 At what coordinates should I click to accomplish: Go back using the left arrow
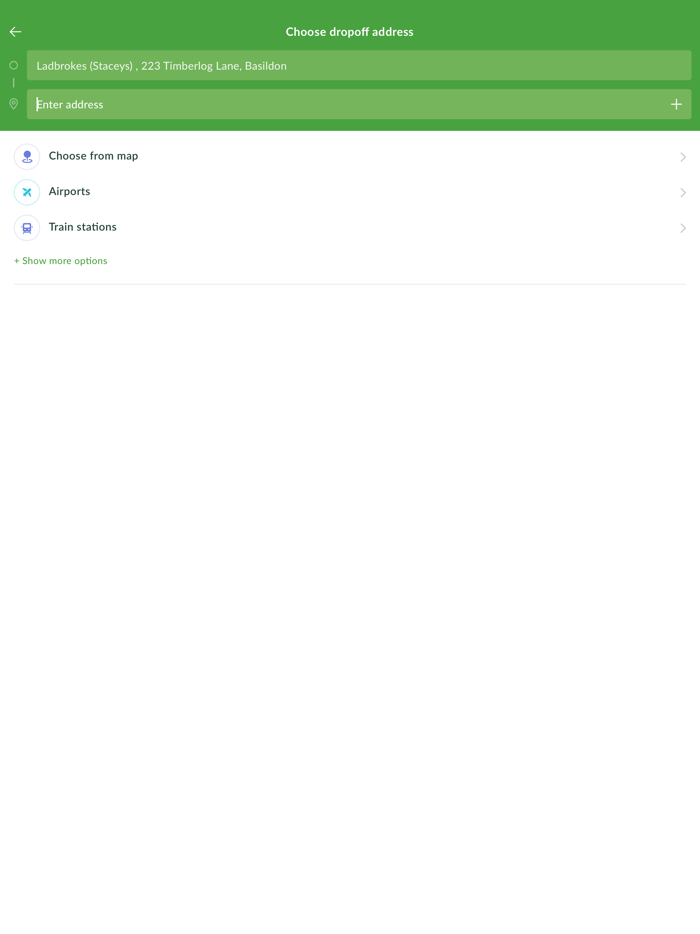[x=15, y=32]
